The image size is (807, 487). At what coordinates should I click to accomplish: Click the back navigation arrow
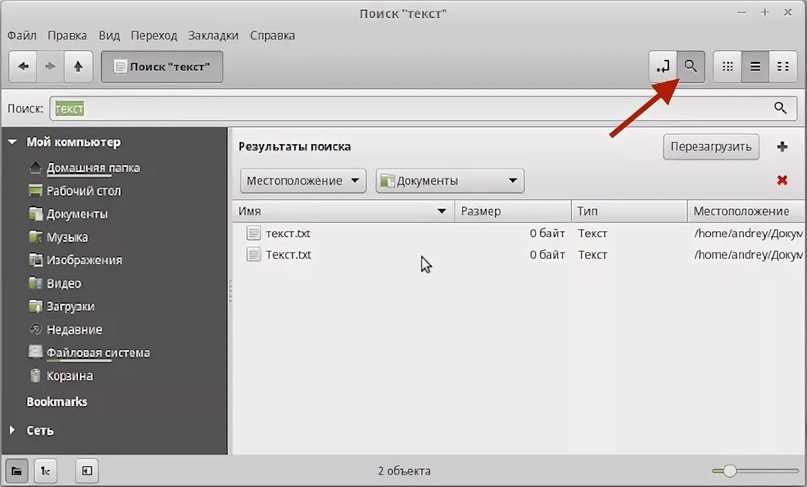23,67
